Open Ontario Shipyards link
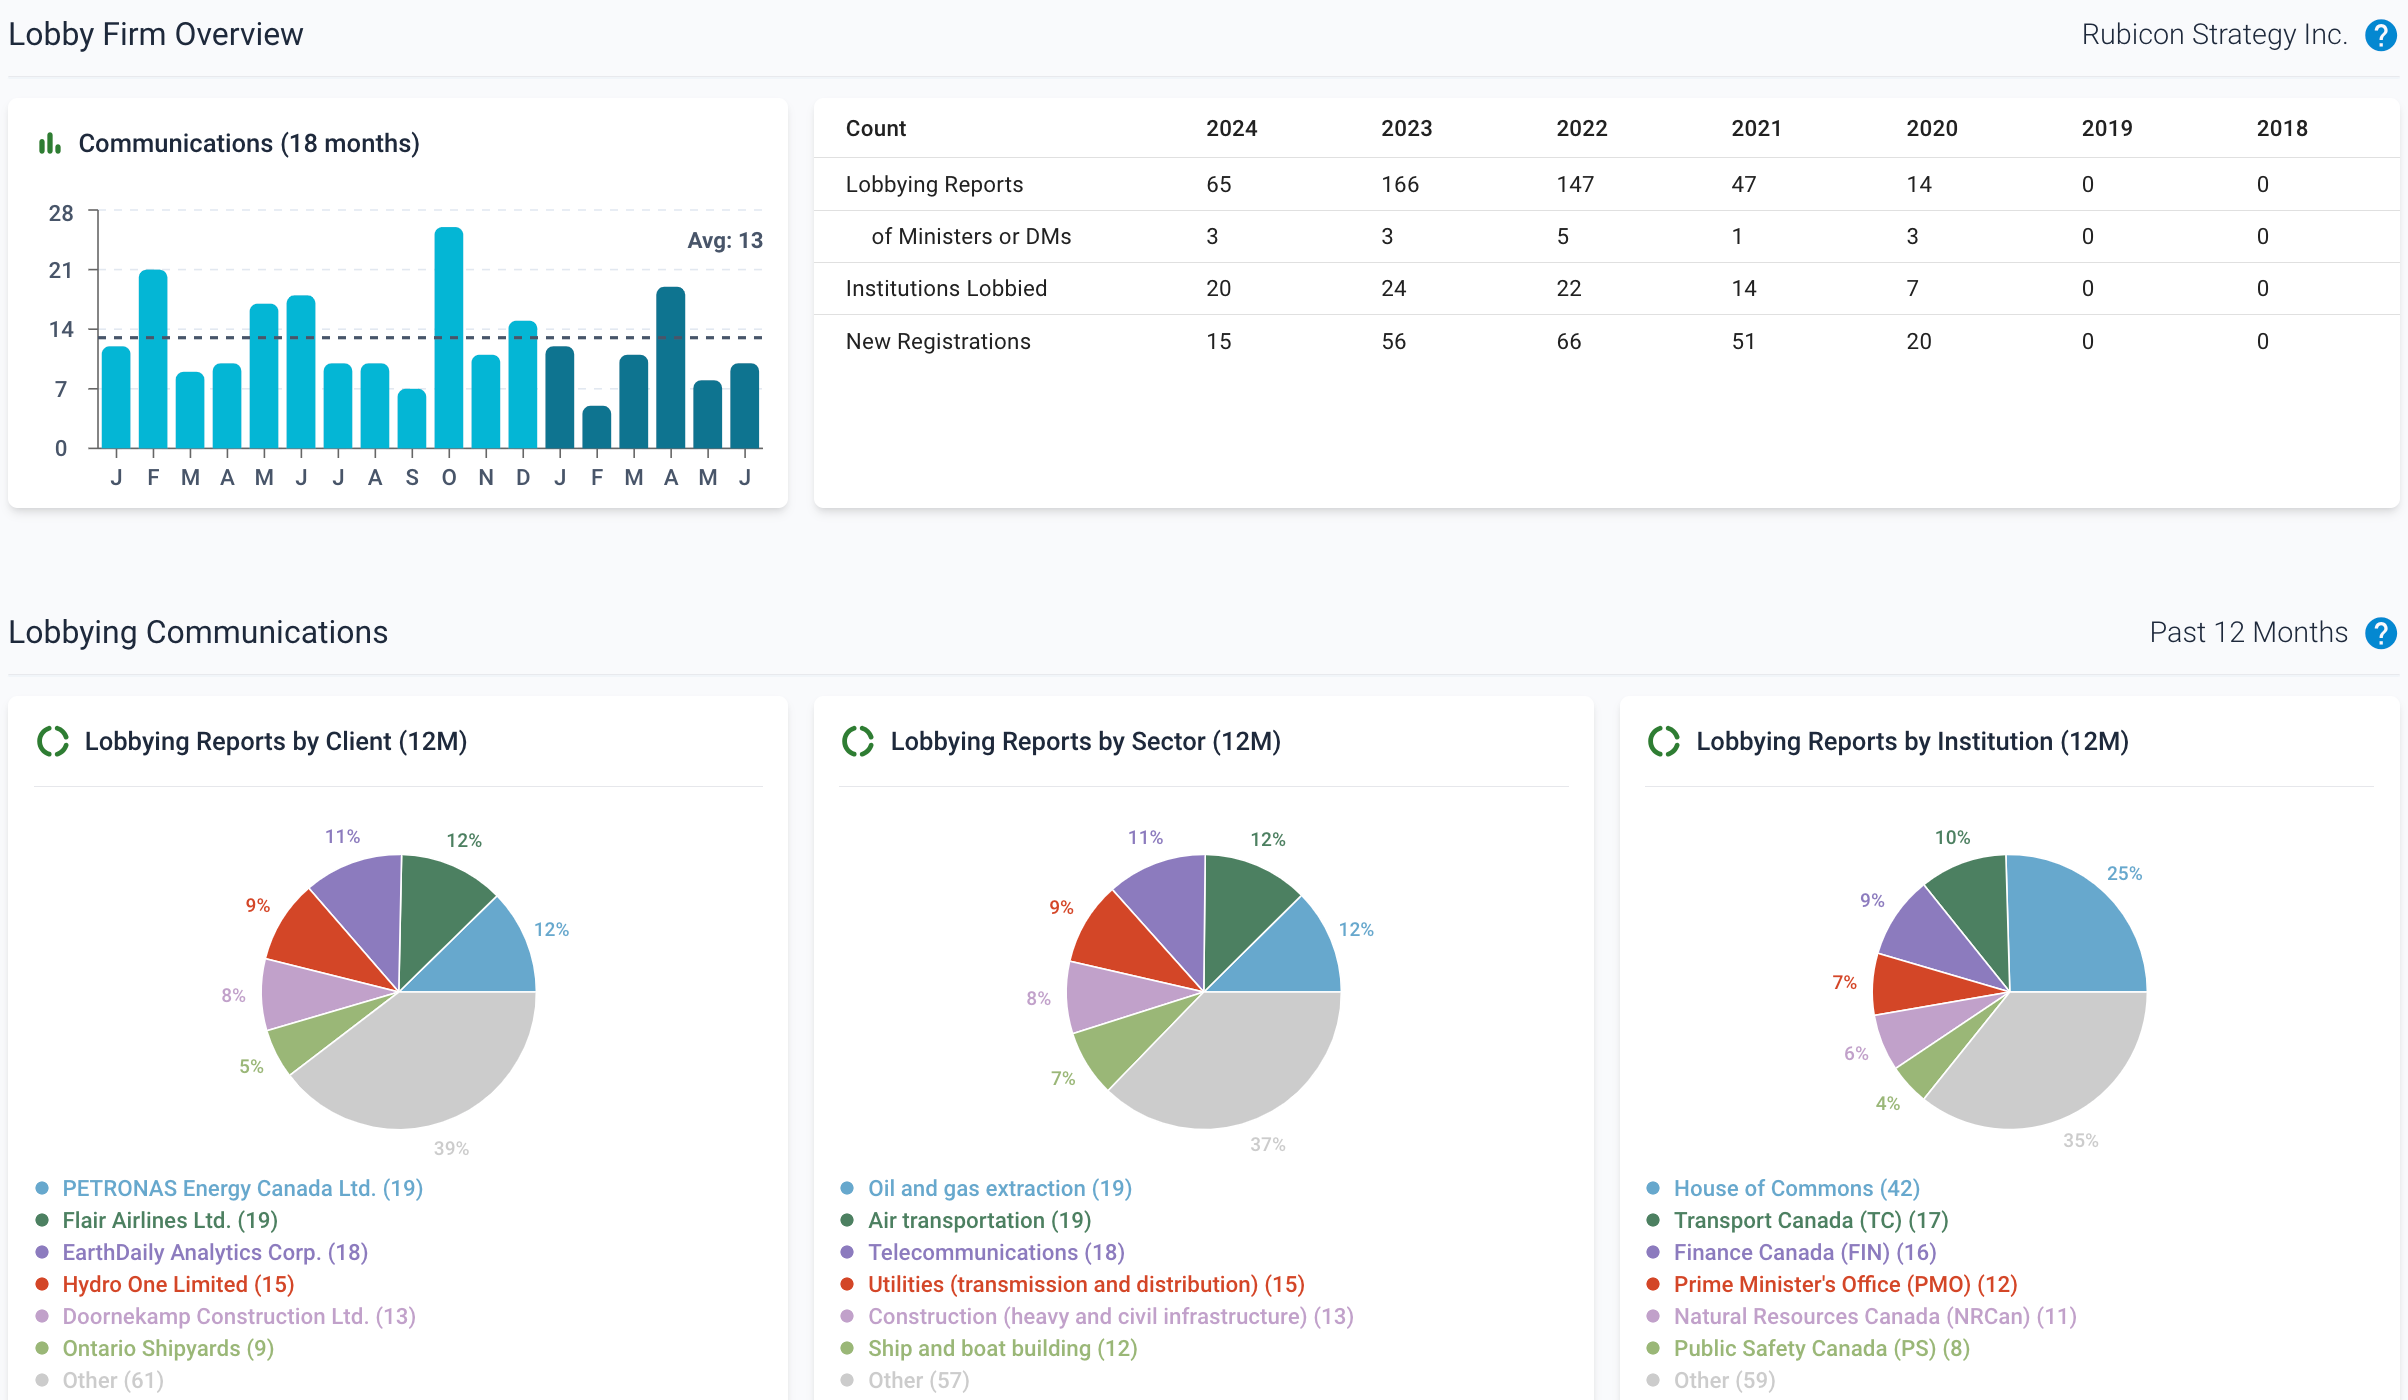The image size is (2408, 1400). coord(168,1348)
